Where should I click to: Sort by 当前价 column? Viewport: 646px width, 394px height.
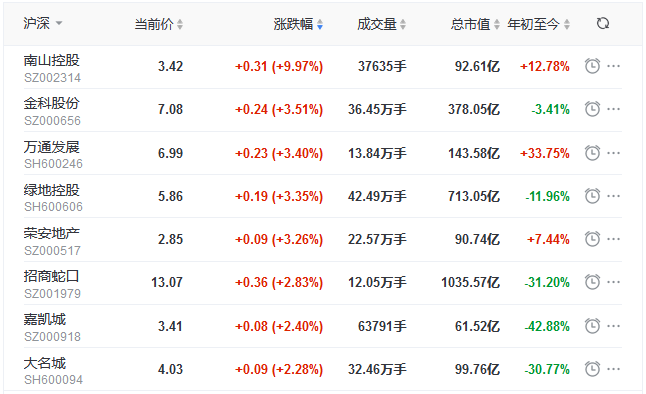[159, 24]
